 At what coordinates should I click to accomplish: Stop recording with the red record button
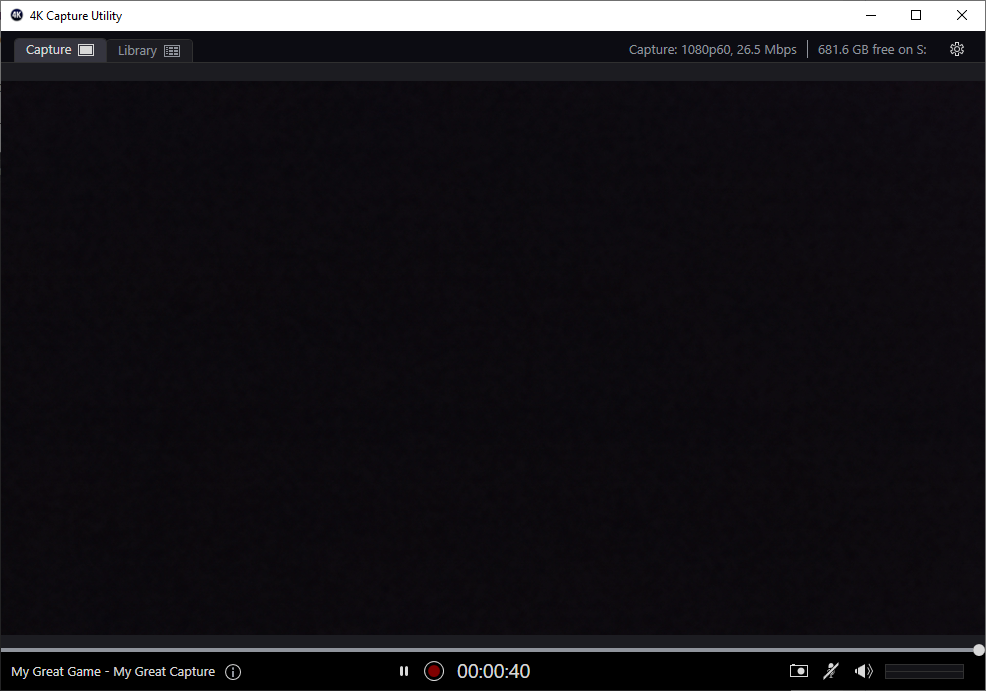click(434, 671)
